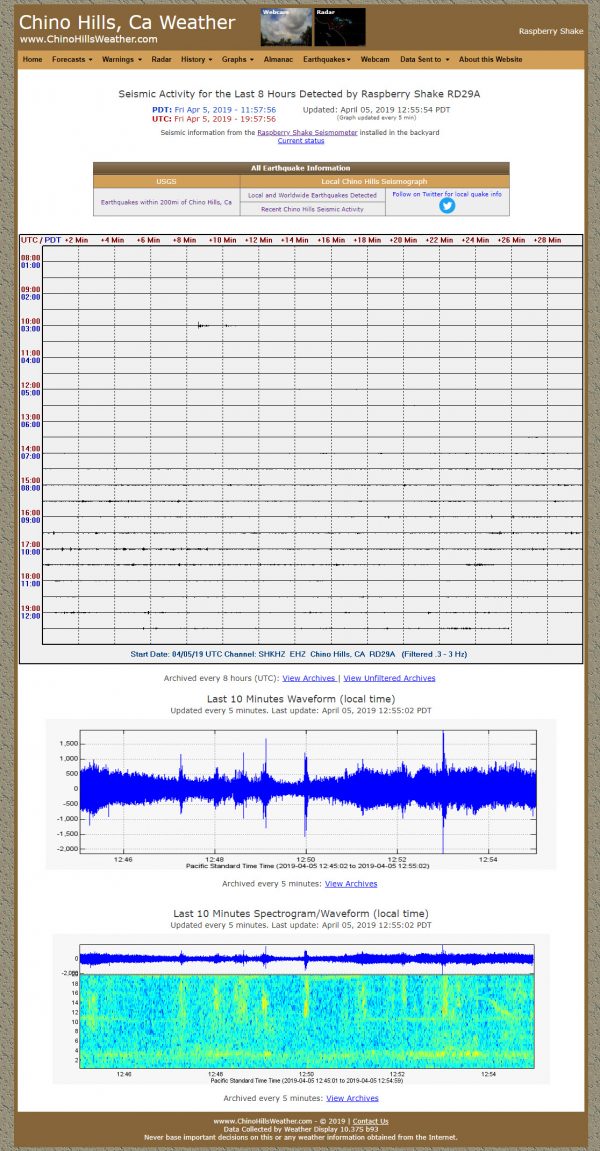The height and width of the screenshot is (1151, 600).
Task: Click the 8-hour seismic helicorder graph
Action: [301, 449]
